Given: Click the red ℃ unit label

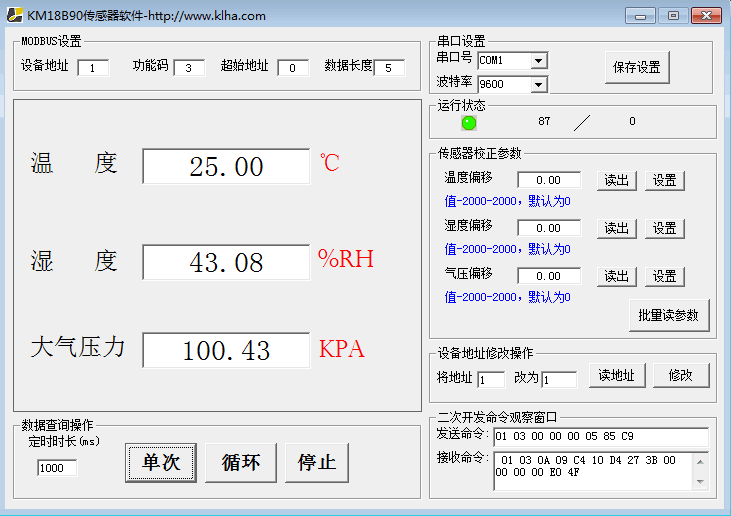Looking at the screenshot, I should point(330,163).
